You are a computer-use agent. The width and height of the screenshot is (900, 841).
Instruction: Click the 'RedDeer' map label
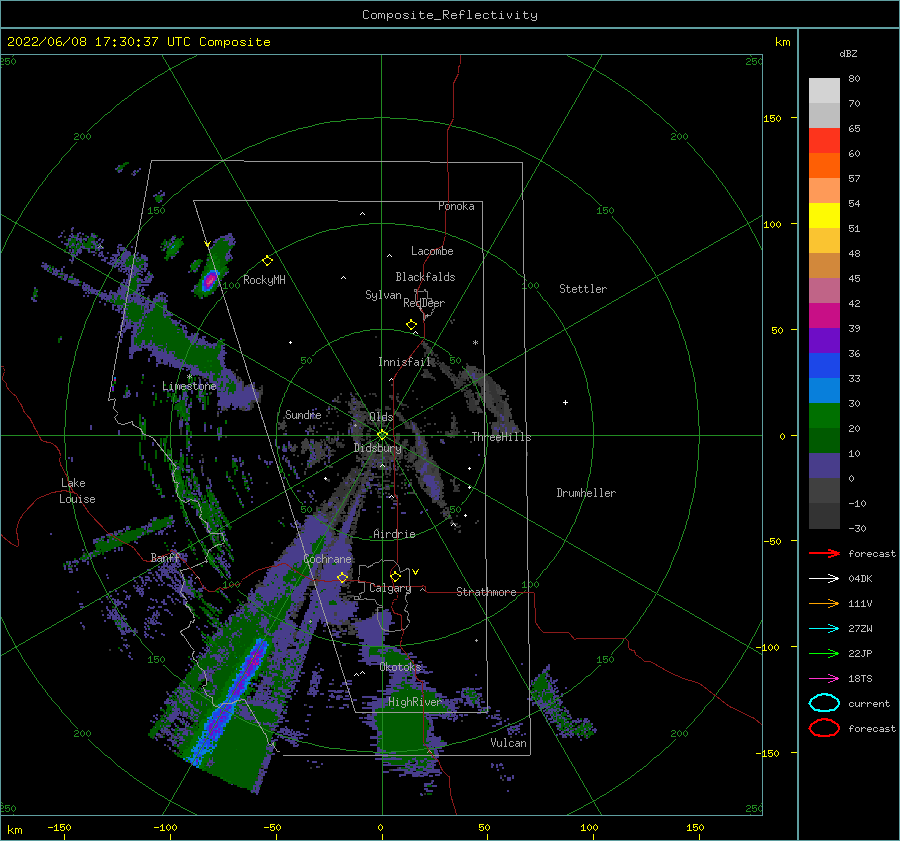pyautogui.click(x=424, y=303)
